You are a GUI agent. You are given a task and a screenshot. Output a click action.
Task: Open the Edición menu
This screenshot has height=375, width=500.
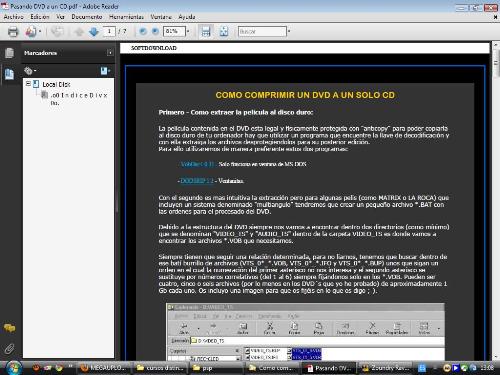coord(40,17)
